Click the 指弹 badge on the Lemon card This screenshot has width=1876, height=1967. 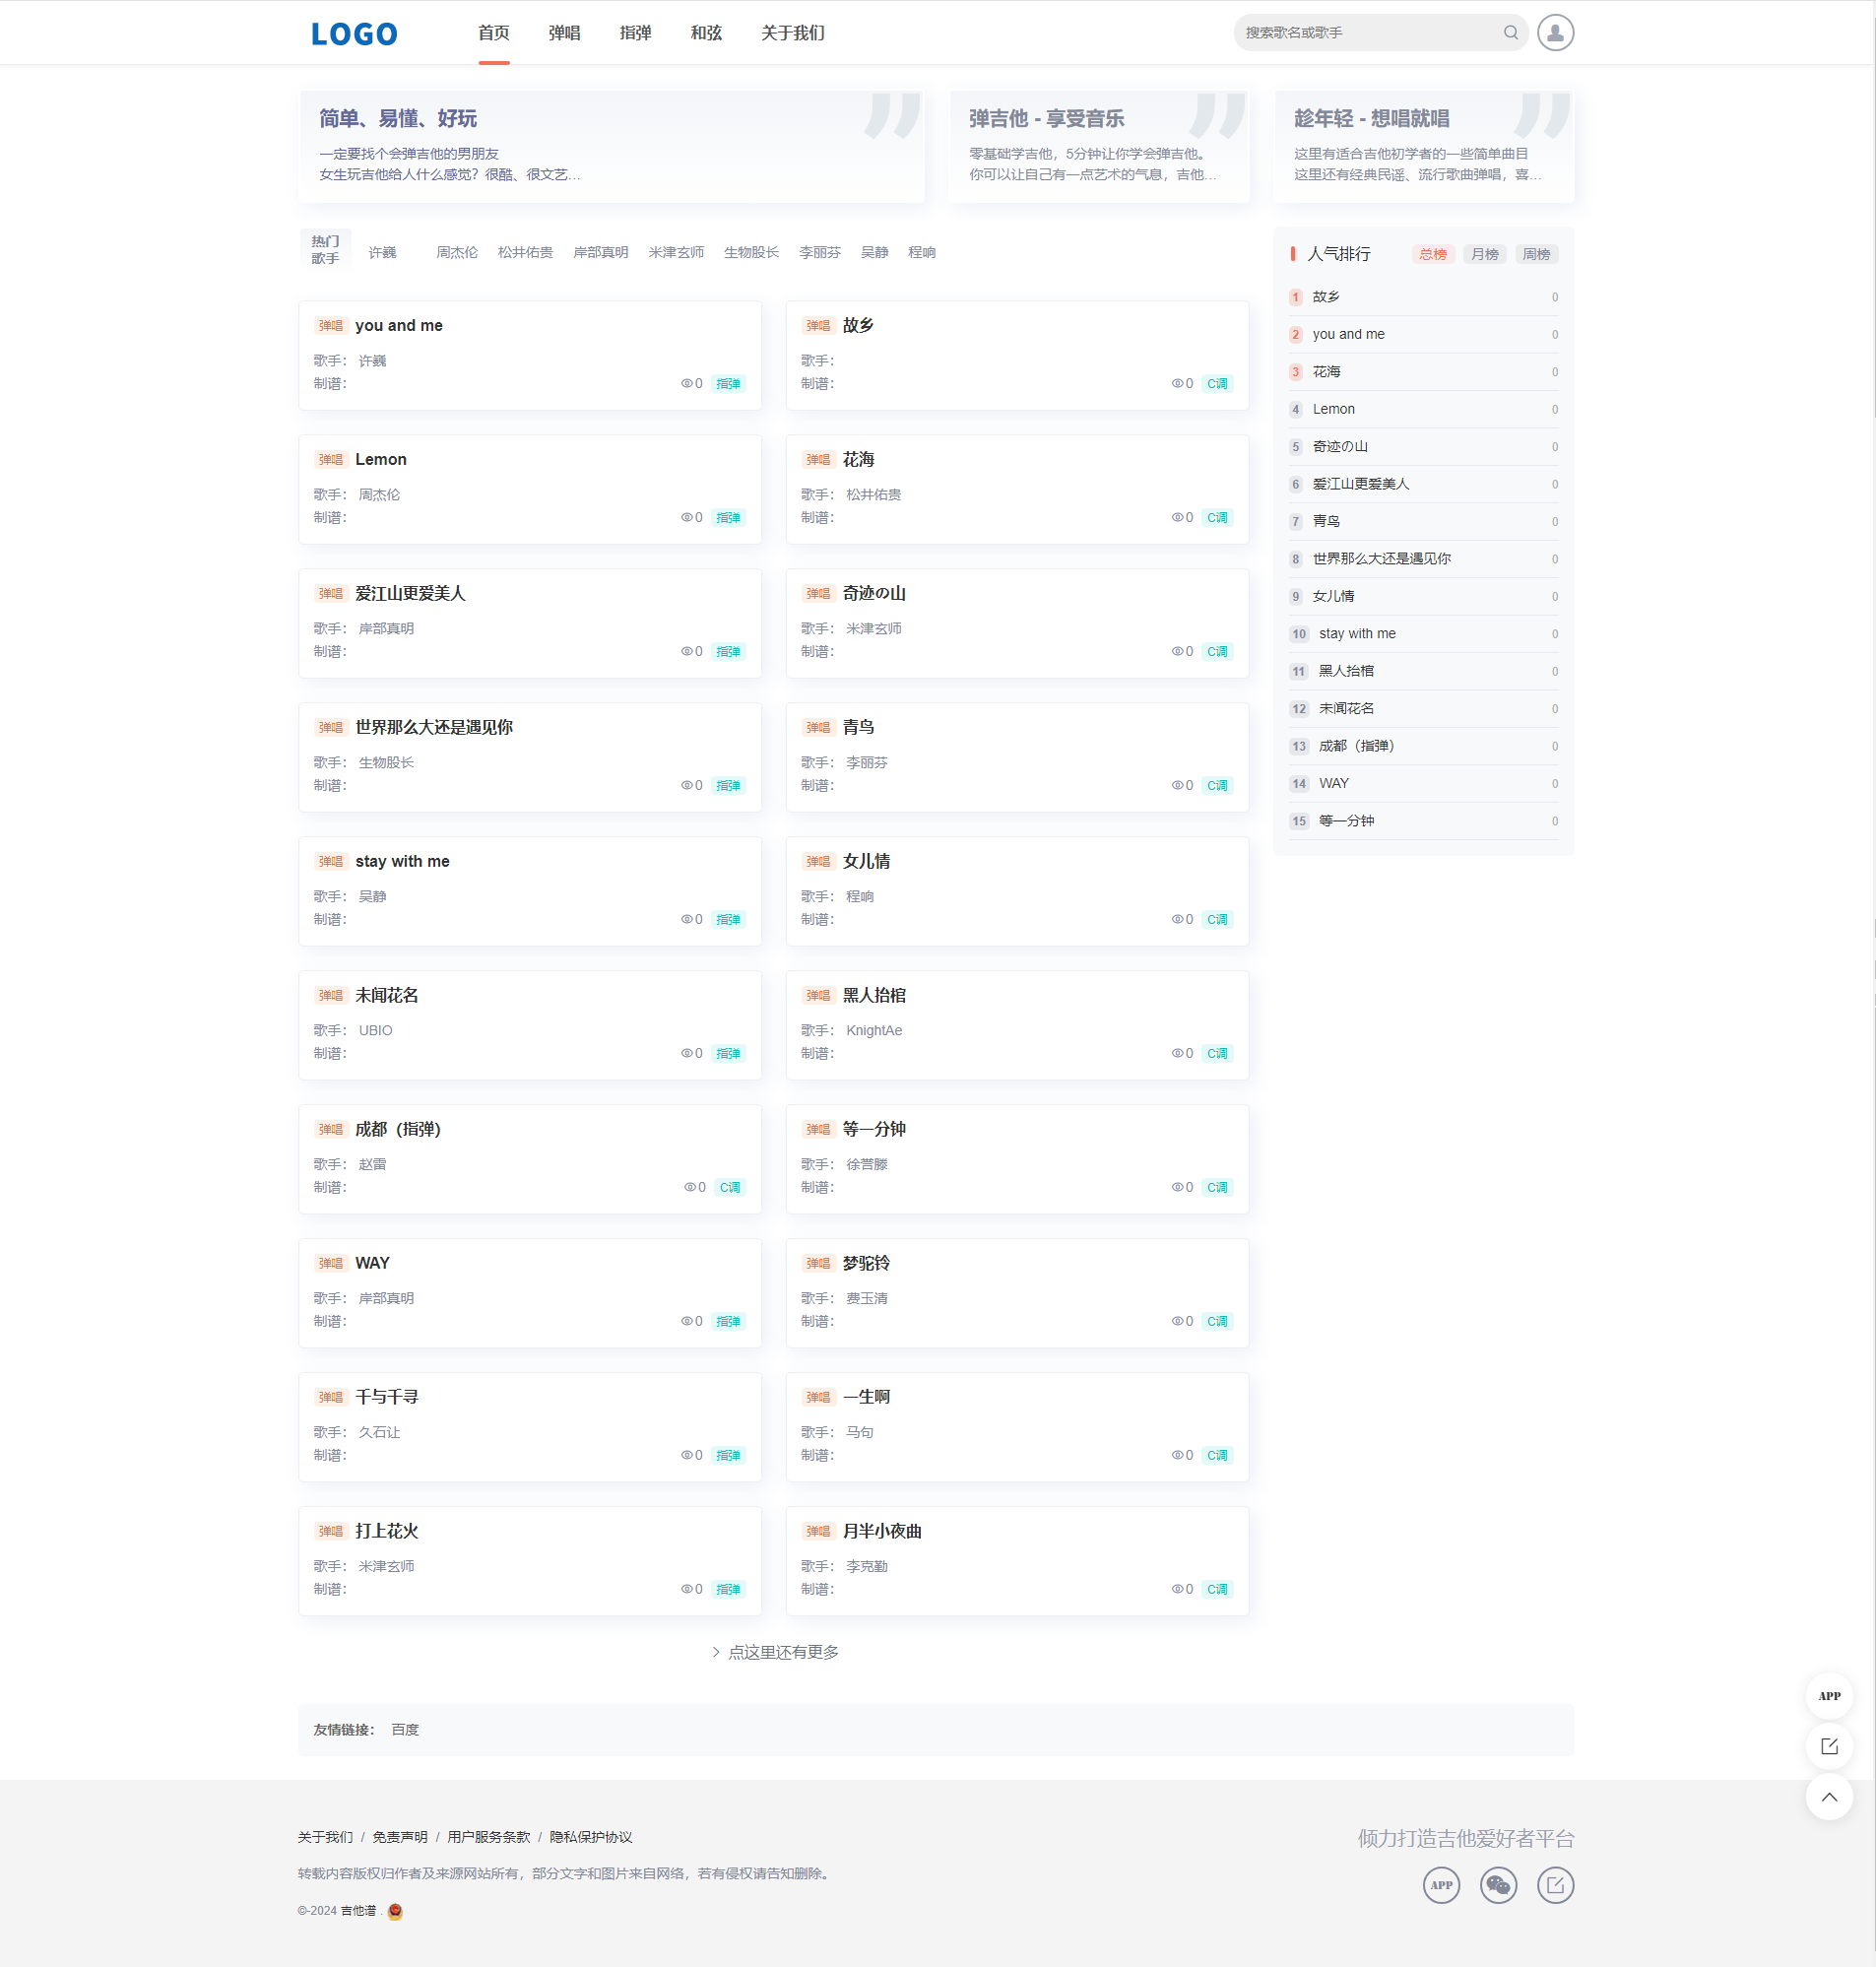coord(729,517)
